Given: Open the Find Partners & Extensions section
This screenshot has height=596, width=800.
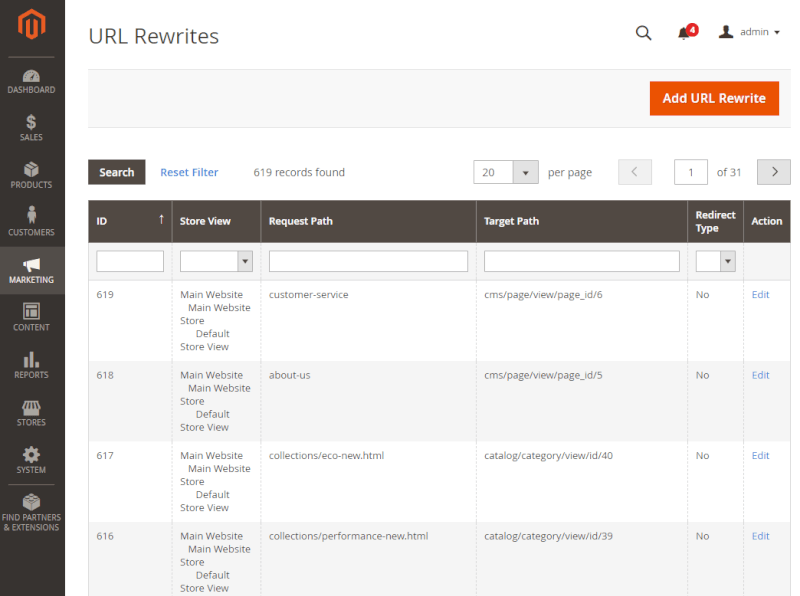Looking at the screenshot, I should [31, 510].
